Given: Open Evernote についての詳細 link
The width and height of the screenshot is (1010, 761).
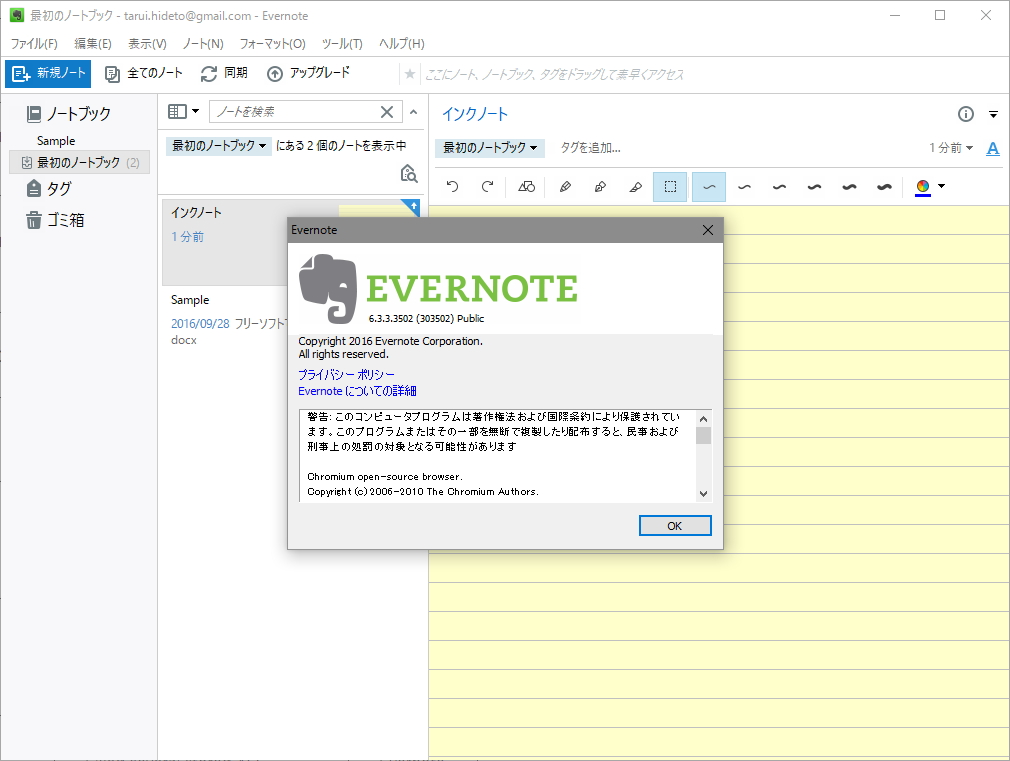Looking at the screenshot, I should (357, 391).
